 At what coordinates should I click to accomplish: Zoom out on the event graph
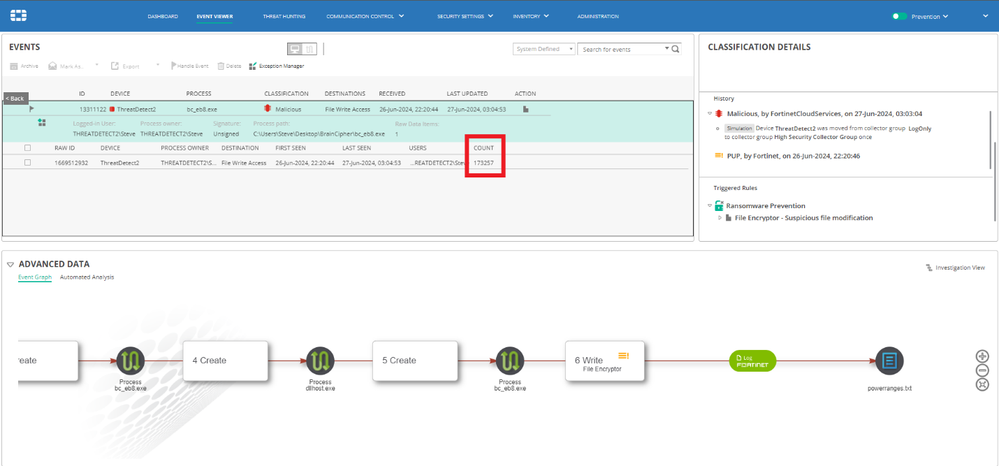(982, 370)
